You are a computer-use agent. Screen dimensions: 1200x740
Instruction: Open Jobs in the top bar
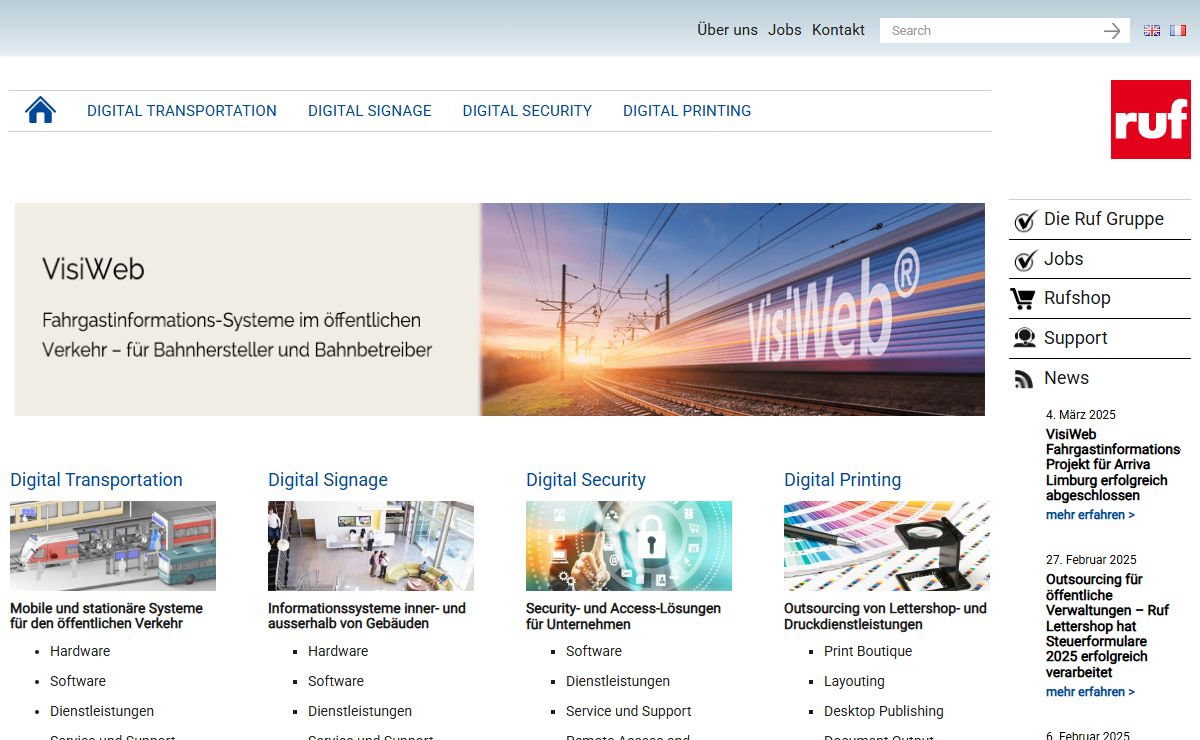(x=785, y=30)
